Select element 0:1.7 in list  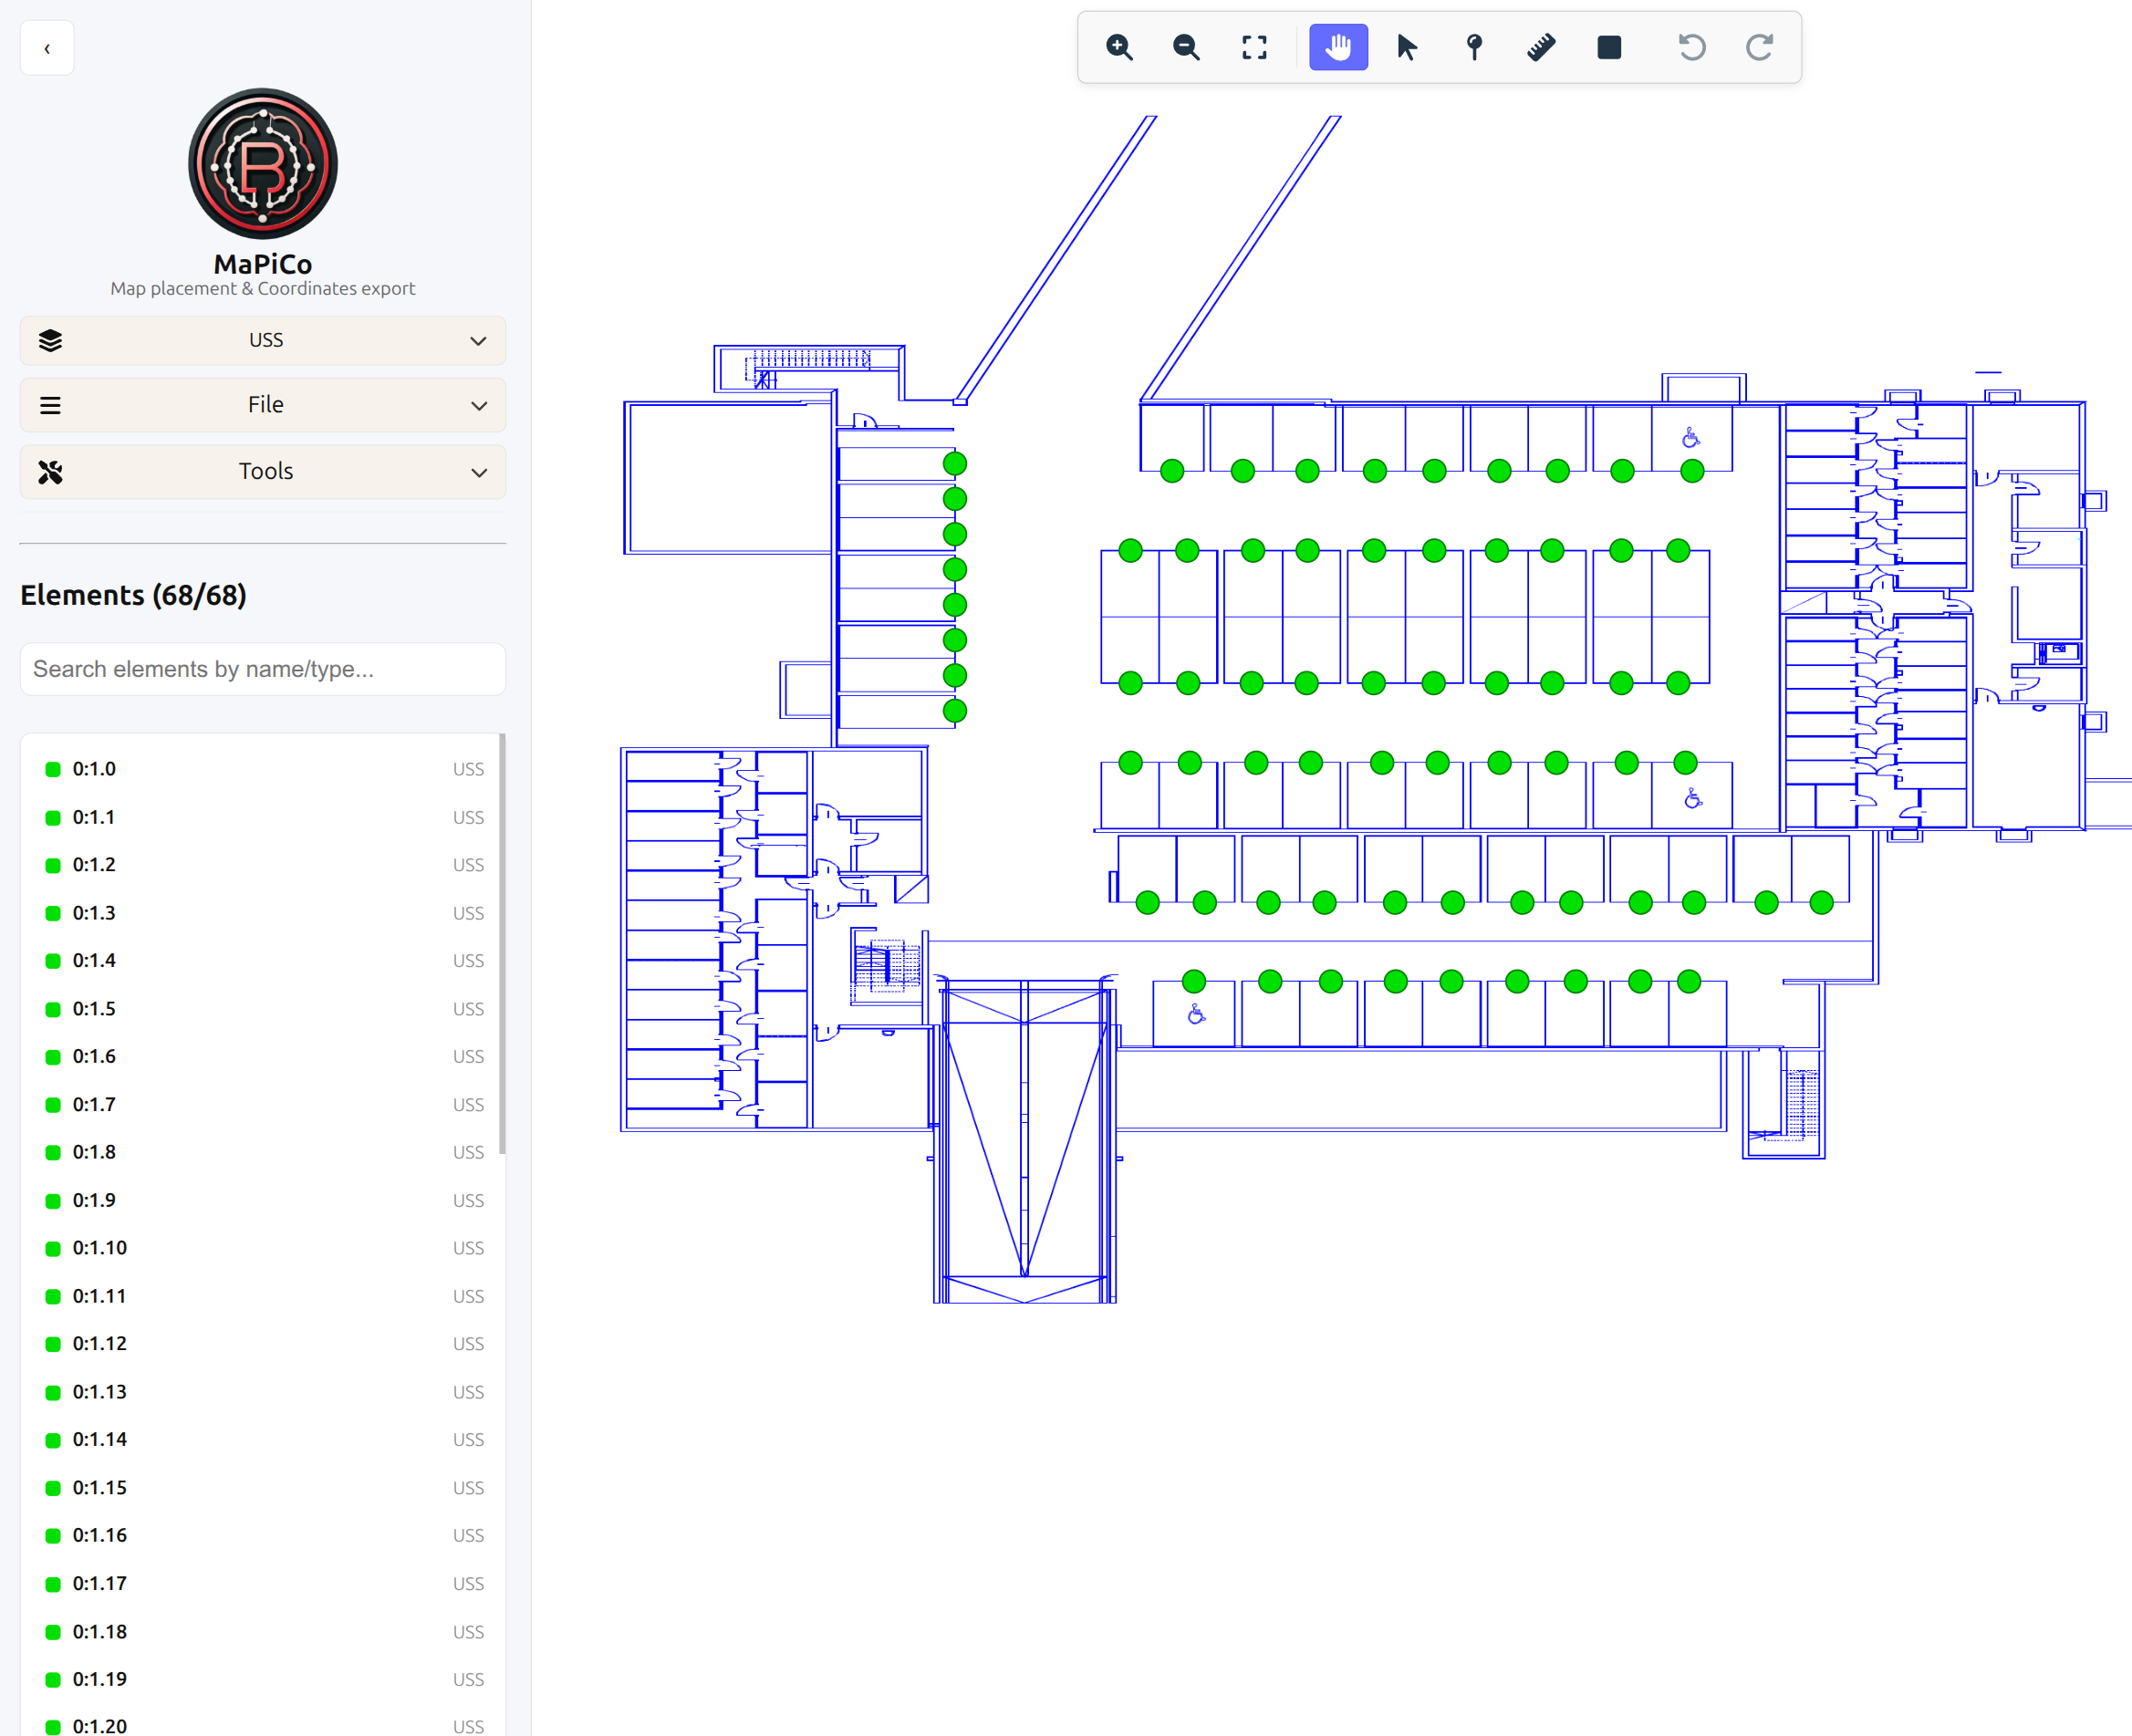95,1104
